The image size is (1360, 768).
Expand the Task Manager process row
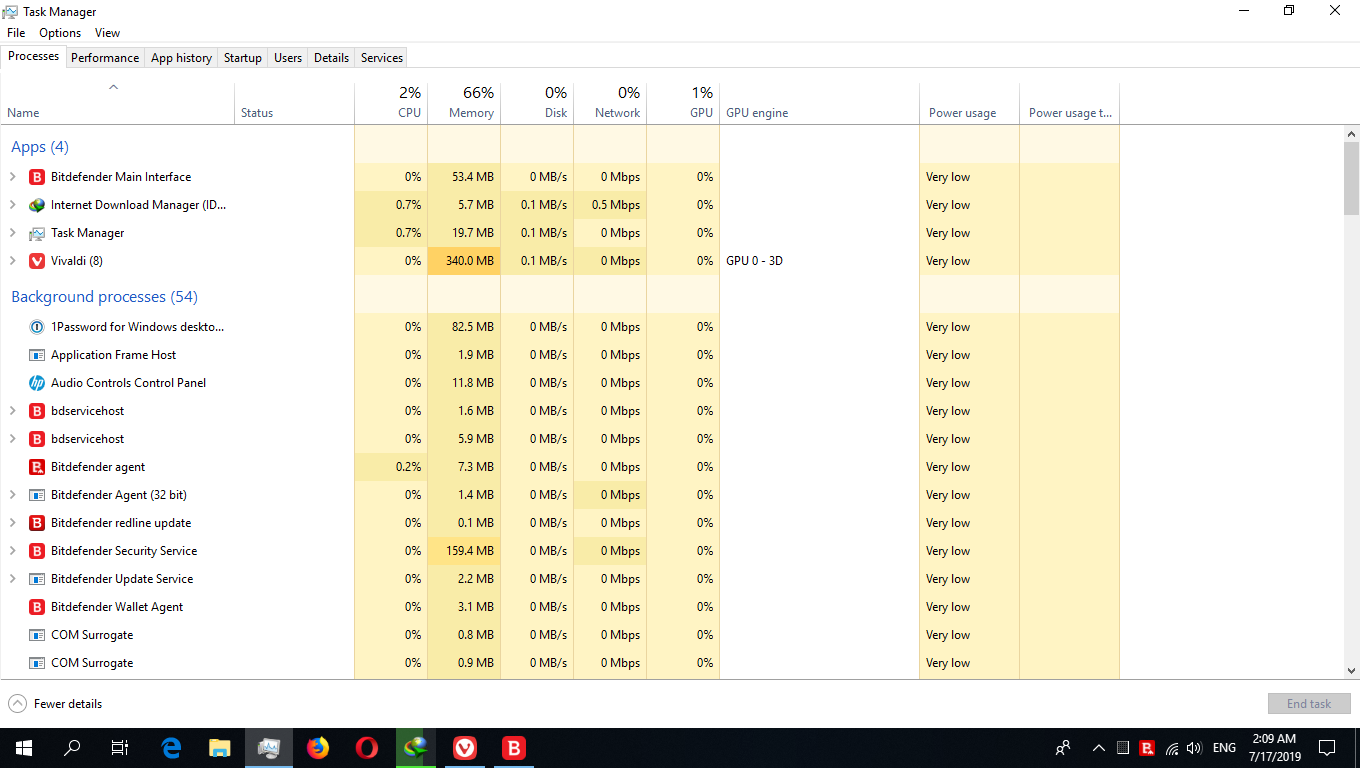12,233
